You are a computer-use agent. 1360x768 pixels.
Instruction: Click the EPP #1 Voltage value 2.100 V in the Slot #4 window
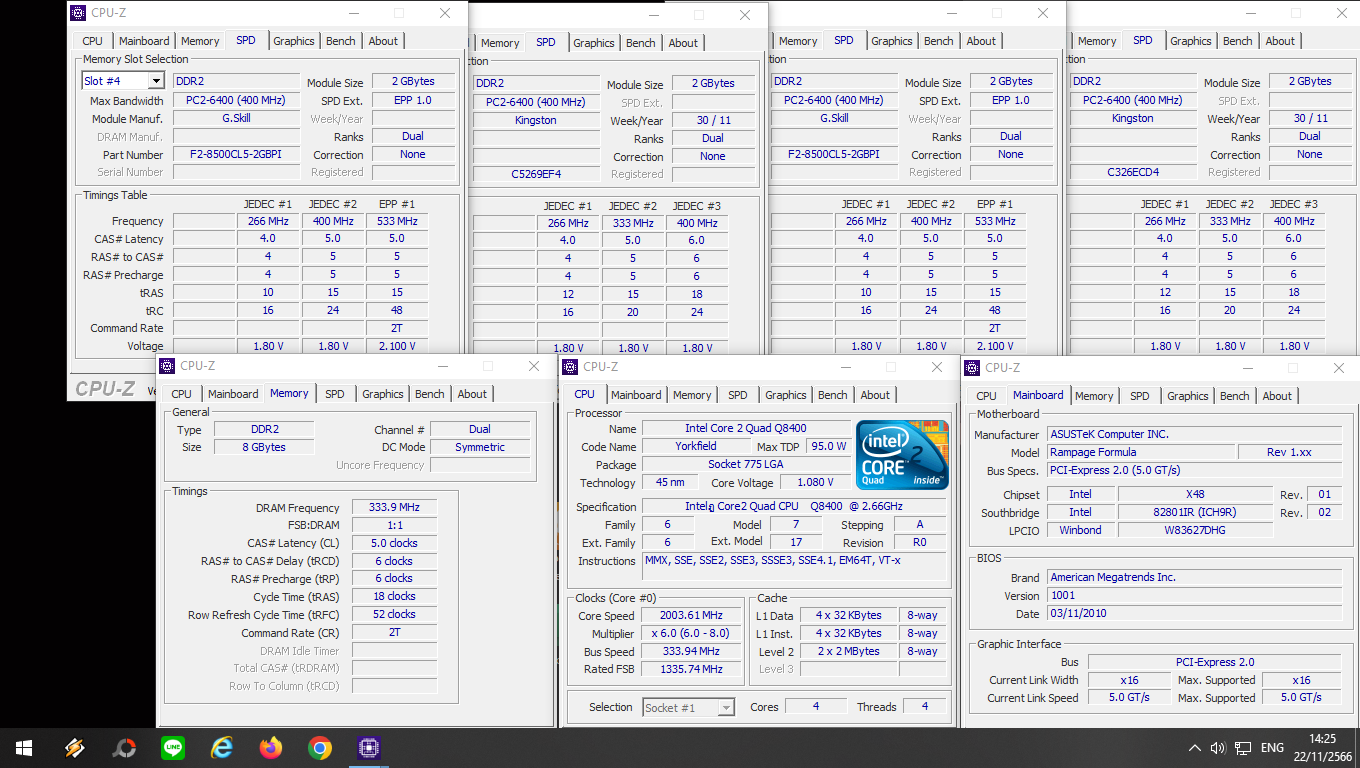tap(397, 346)
